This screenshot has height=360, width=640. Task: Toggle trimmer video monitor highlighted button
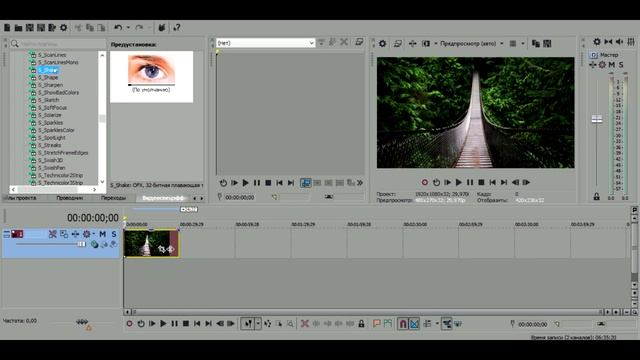pos(305,183)
